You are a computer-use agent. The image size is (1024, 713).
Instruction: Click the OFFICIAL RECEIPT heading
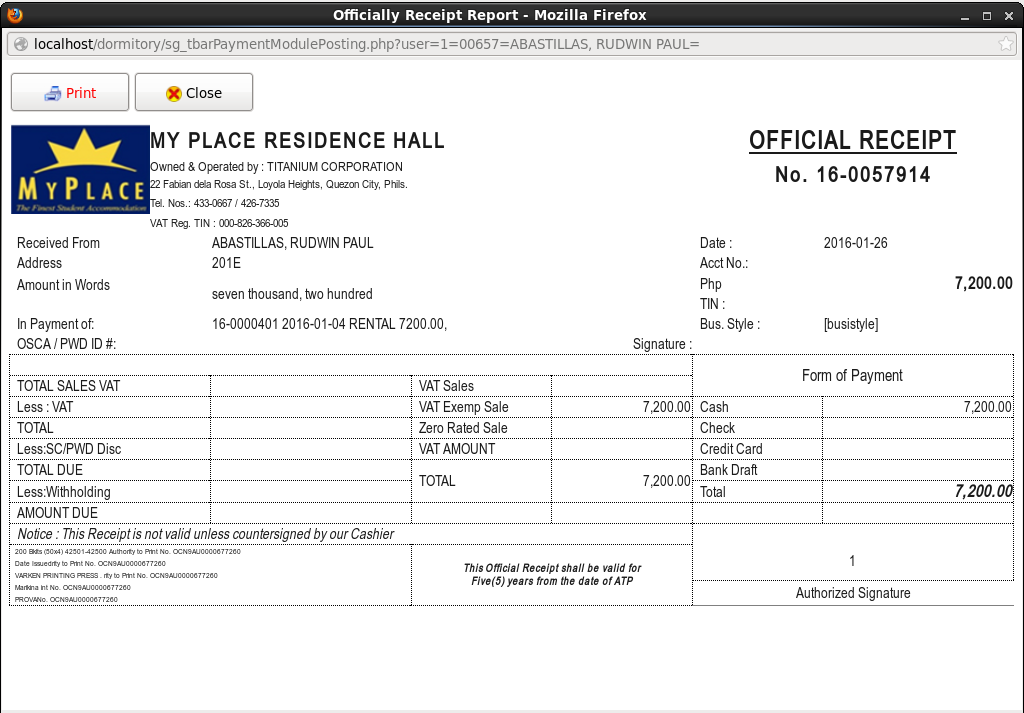click(852, 141)
